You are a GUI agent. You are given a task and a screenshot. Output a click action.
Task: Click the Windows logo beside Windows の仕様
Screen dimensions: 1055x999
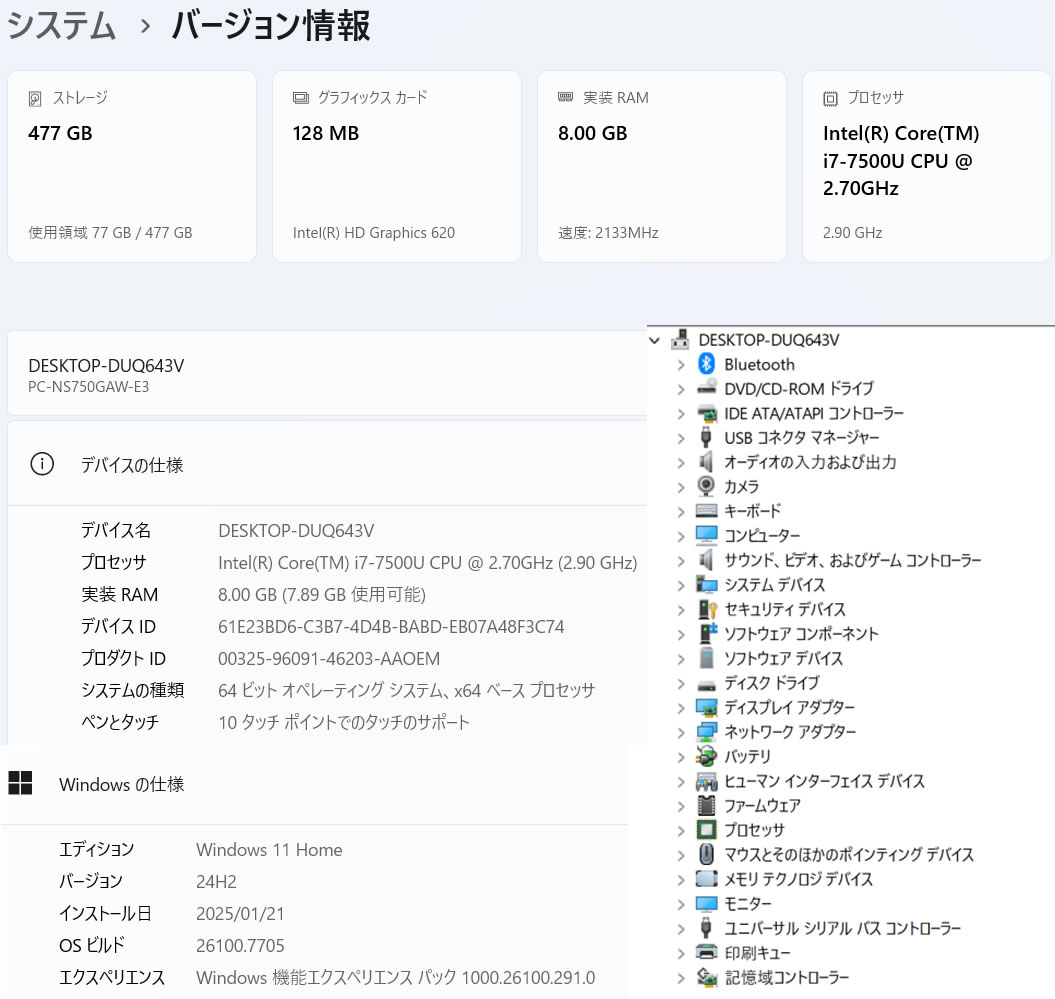pyautogui.click(x=21, y=784)
